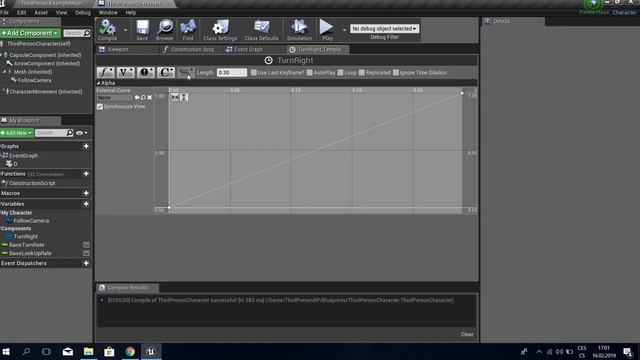Add a new event dispatcher with plus
Image resolution: width=640 pixels, height=360 pixels.
pyautogui.click(x=86, y=263)
